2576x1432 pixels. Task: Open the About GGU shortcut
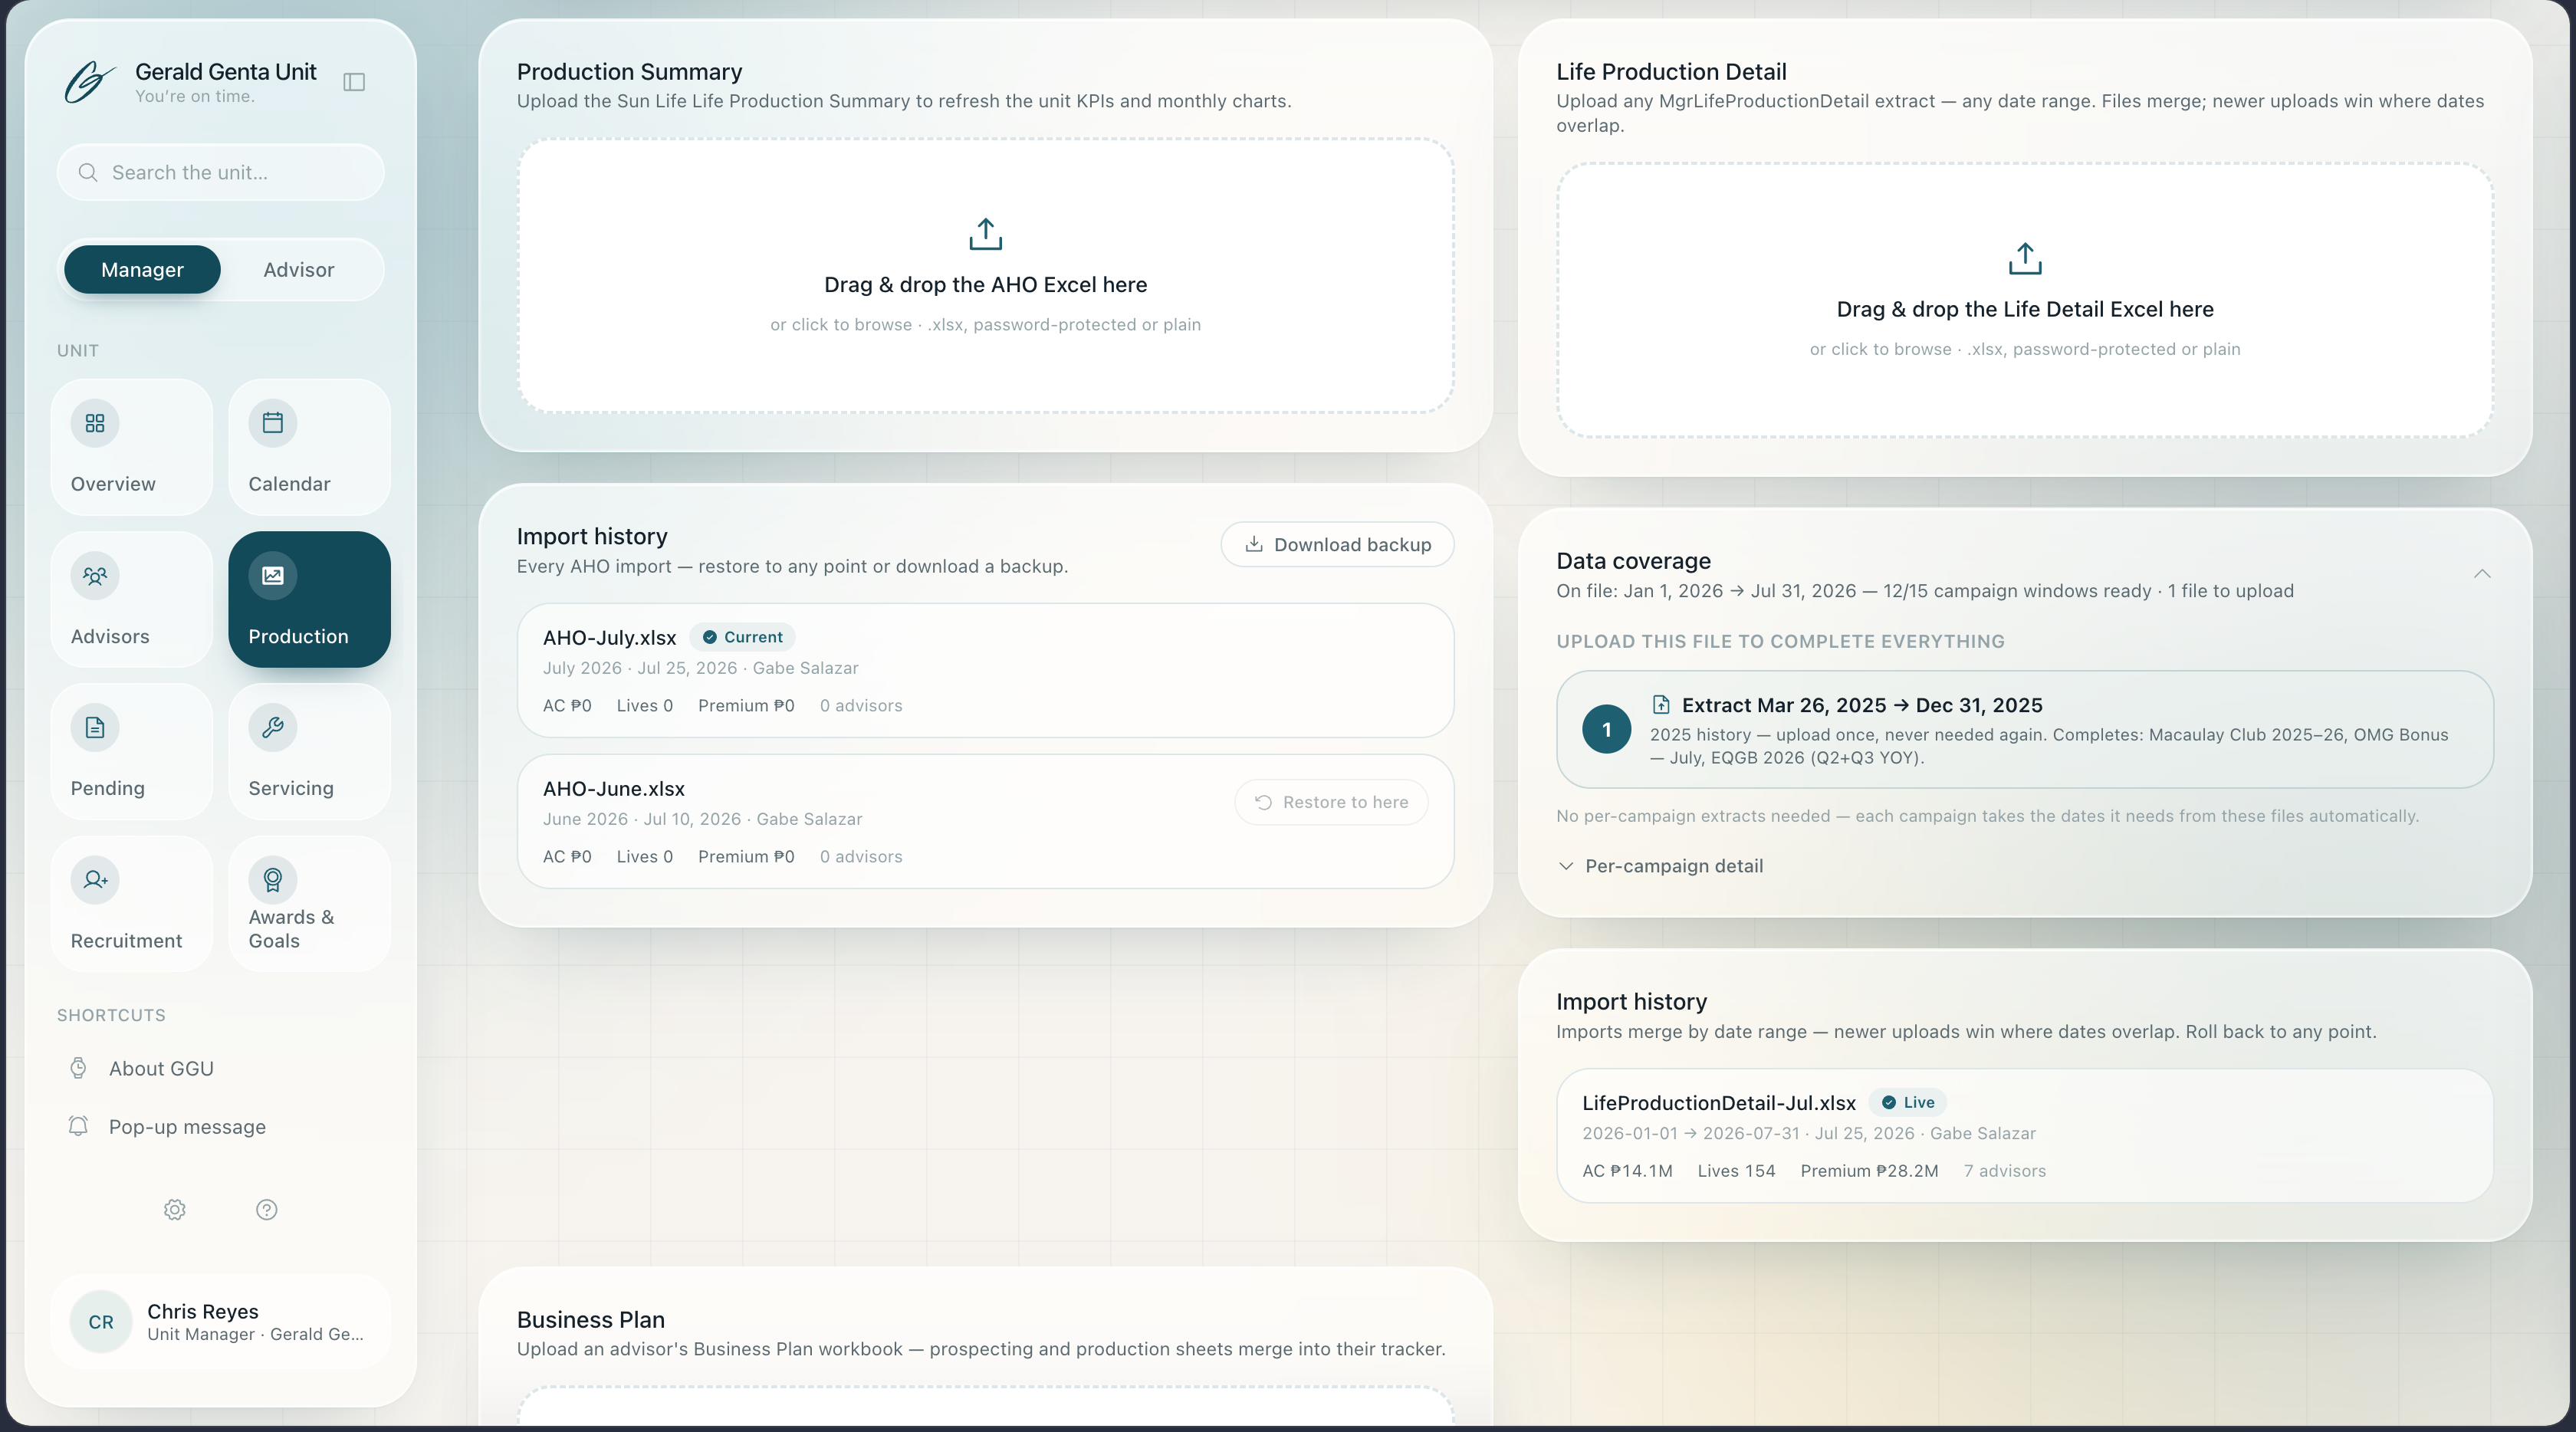[x=161, y=1068]
